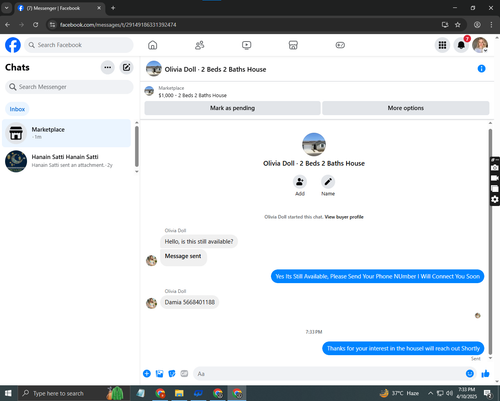This screenshot has width=500, height=401.
Task: Choose a GIF with the GIF icon
Action: pyautogui.click(x=184, y=374)
